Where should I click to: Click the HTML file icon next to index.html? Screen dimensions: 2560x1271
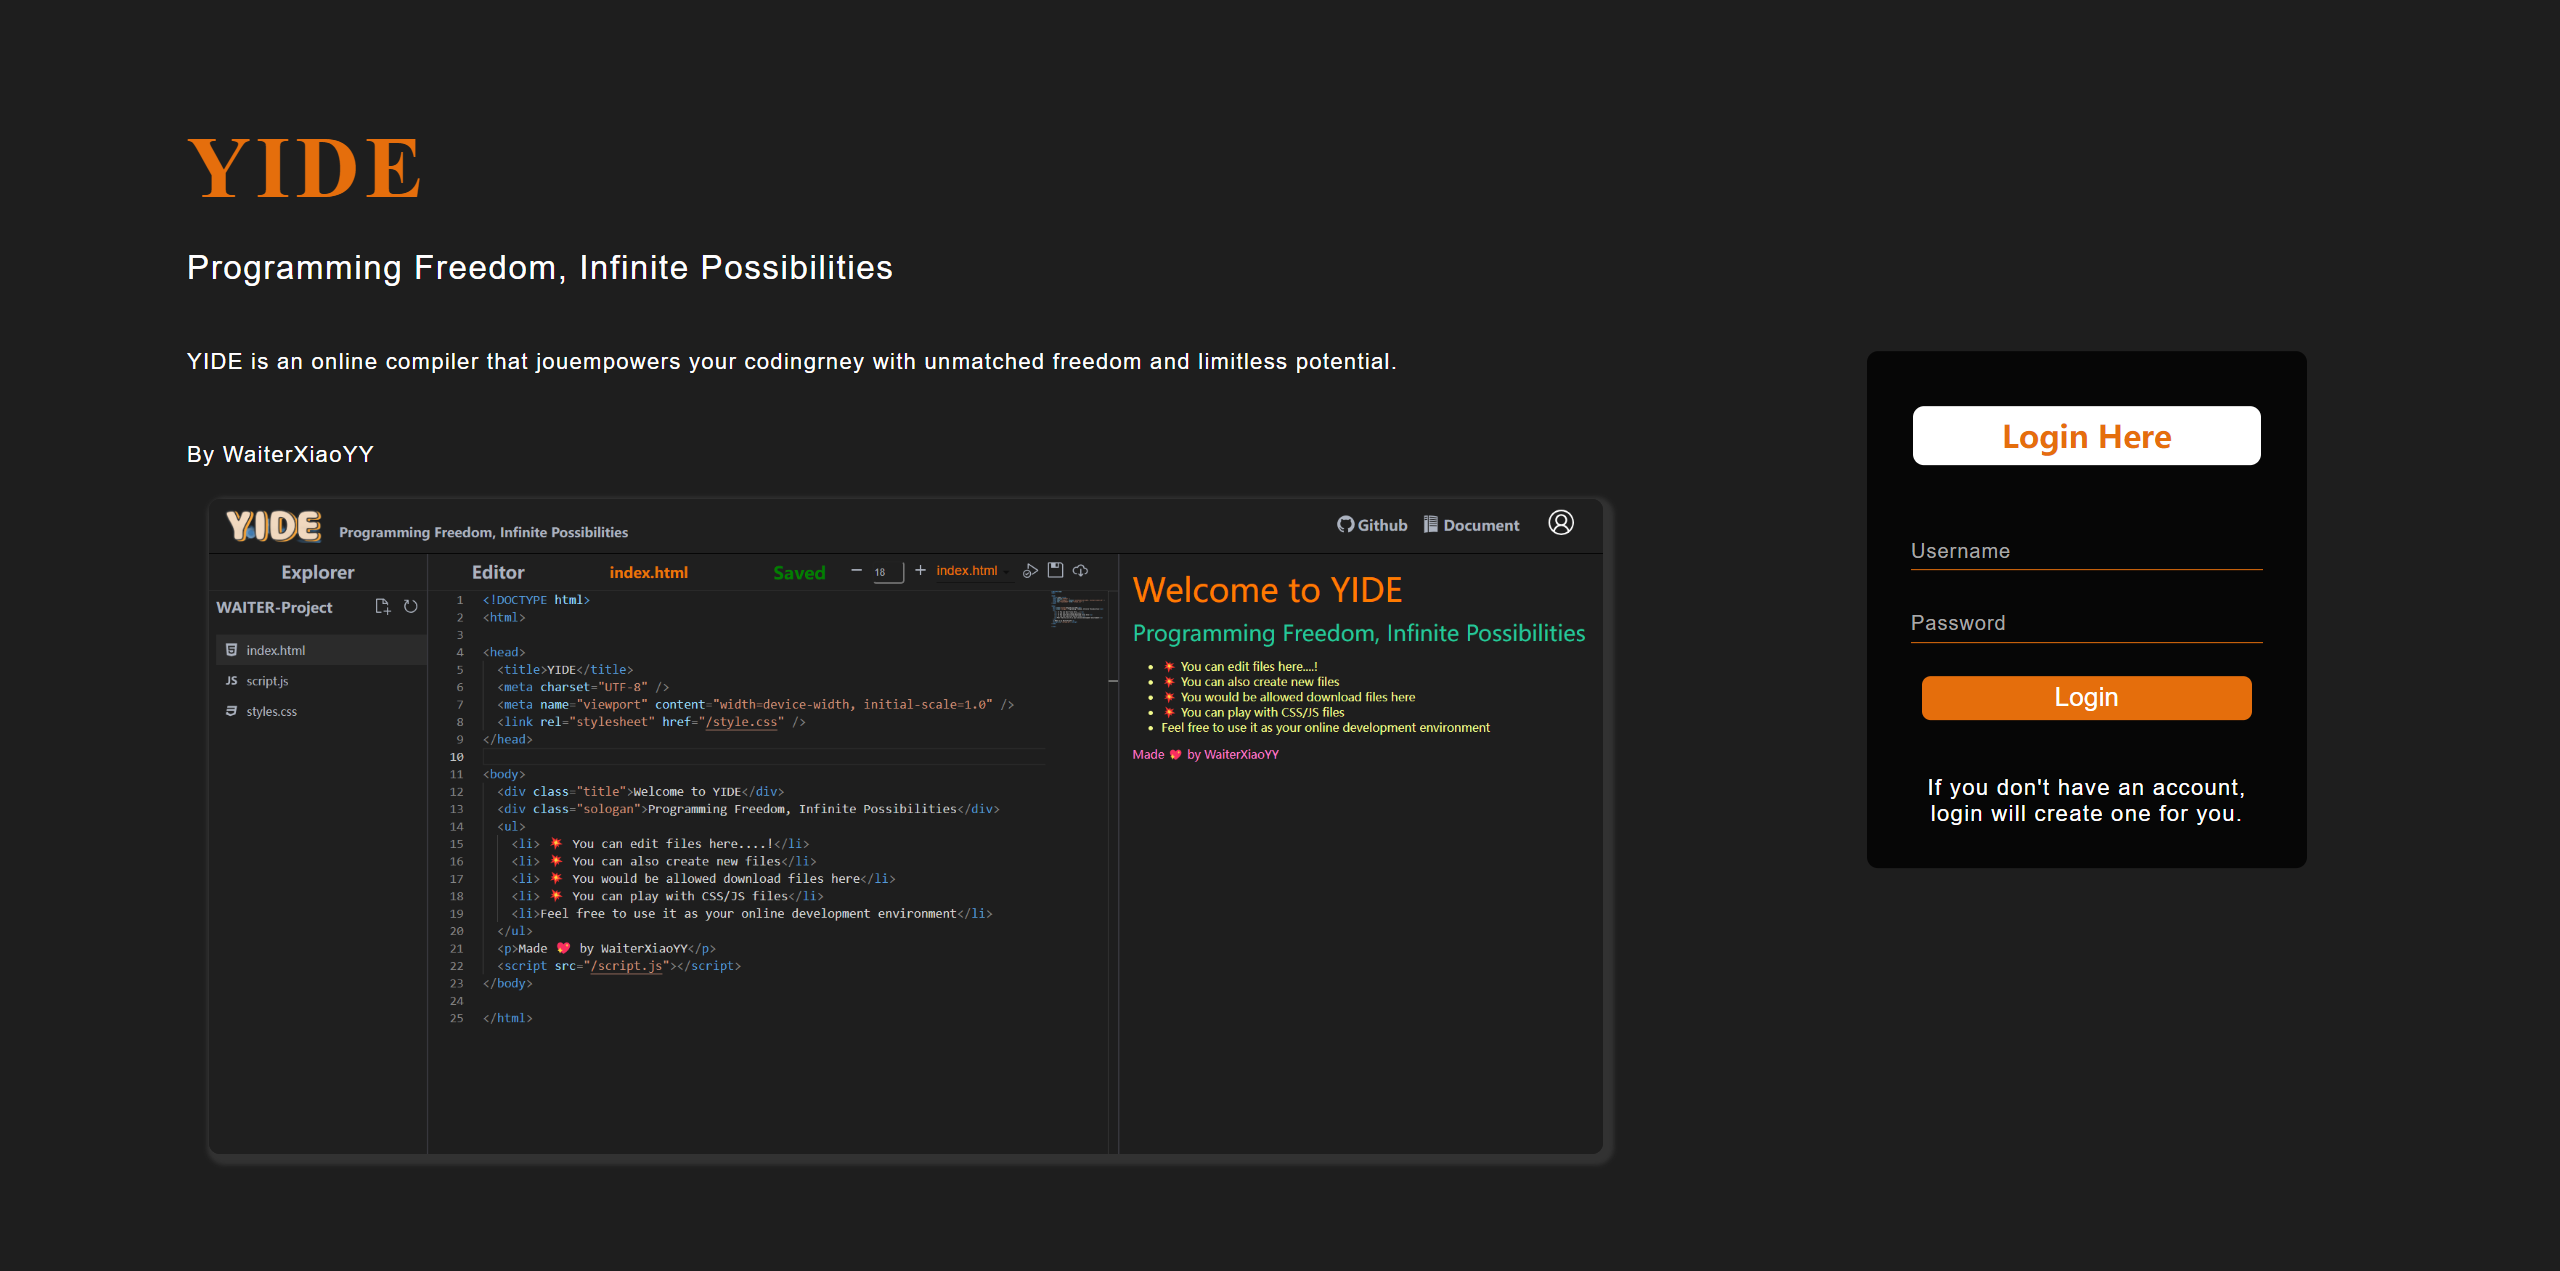click(231, 650)
